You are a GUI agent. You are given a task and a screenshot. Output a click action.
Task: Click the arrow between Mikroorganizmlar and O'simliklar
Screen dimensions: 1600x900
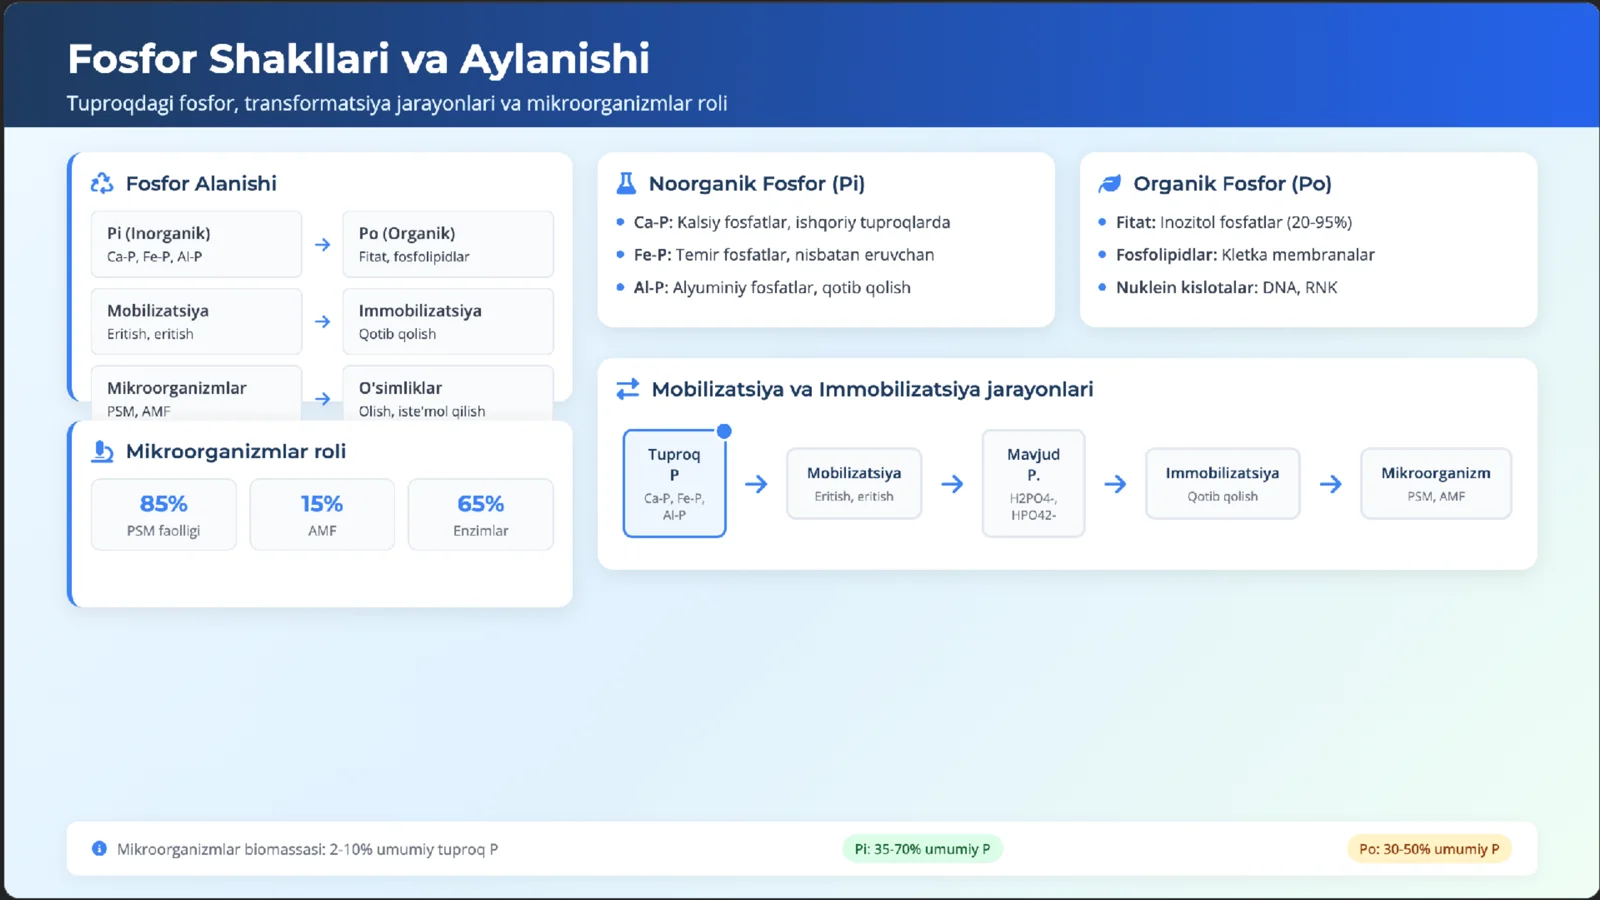click(322, 398)
